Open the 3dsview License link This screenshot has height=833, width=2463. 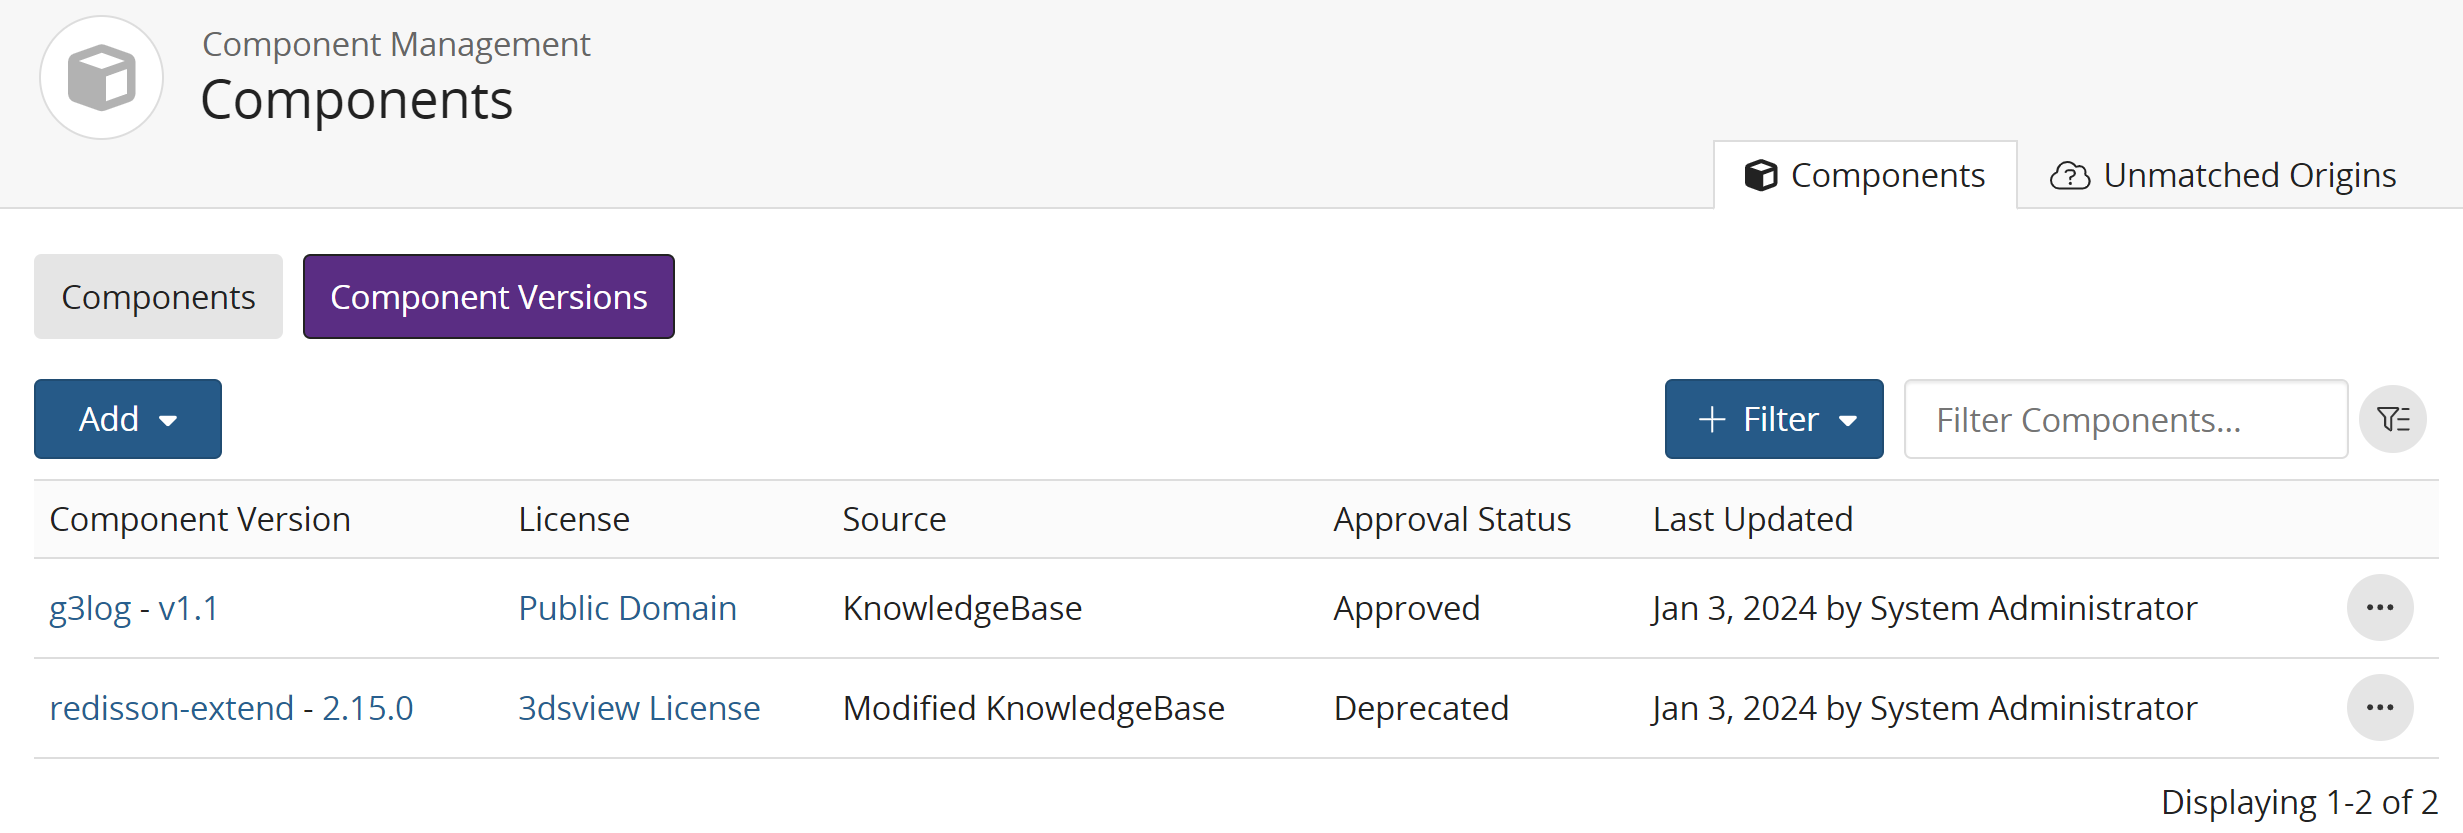639,707
